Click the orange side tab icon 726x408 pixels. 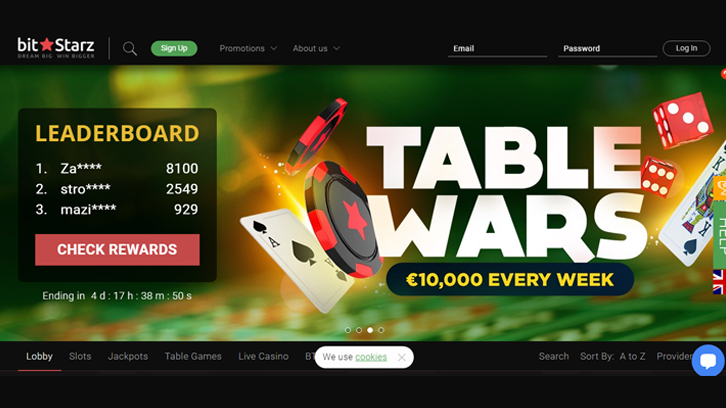720,188
